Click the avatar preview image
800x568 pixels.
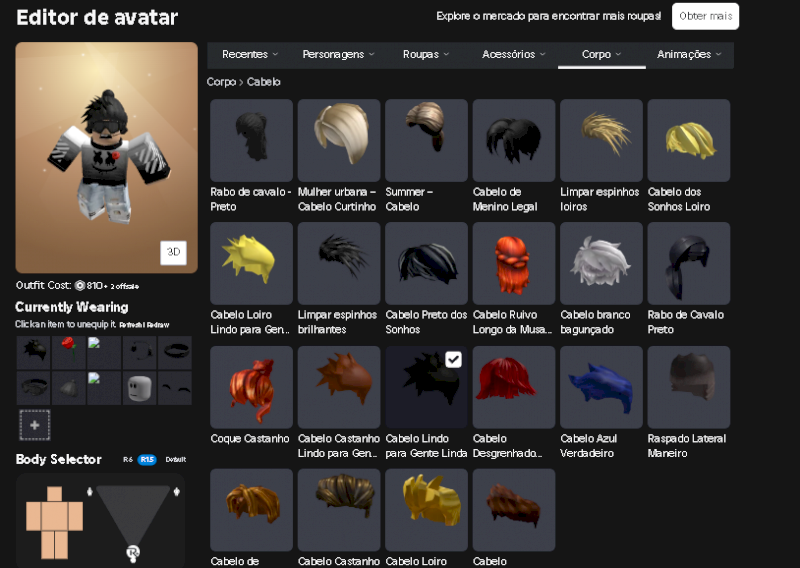(x=107, y=158)
